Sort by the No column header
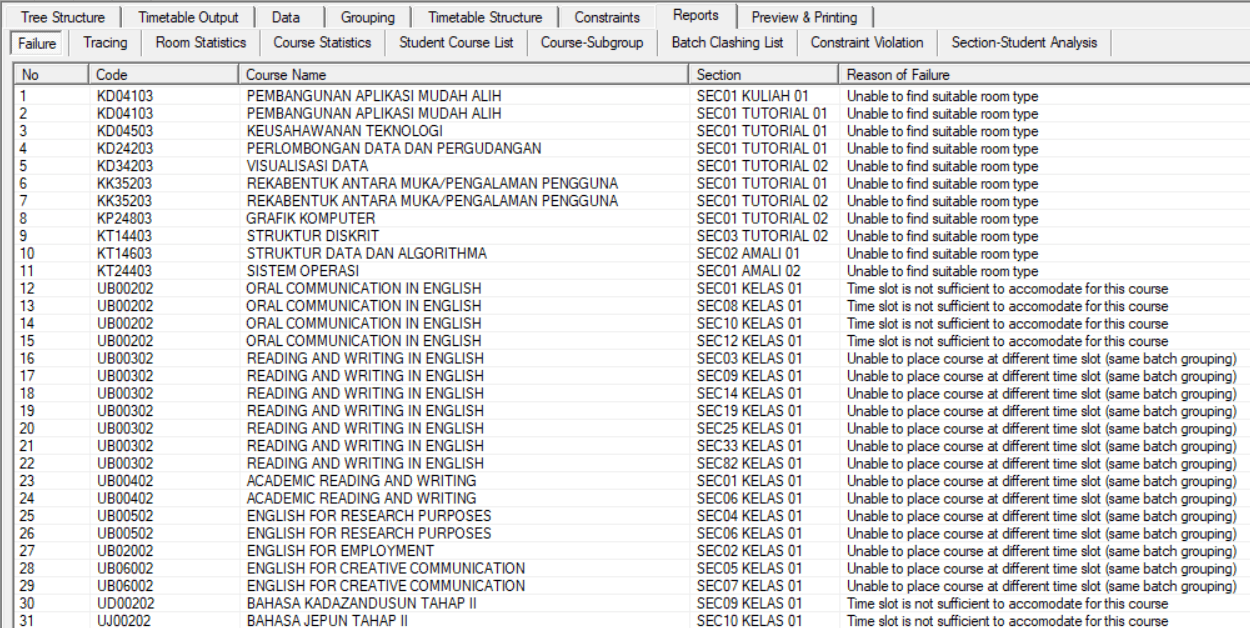 [52, 75]
